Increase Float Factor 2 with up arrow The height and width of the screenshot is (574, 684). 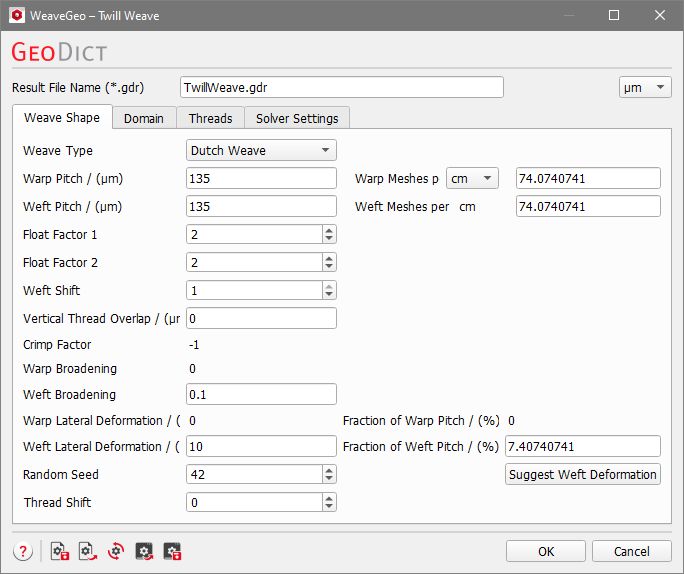click(x=329, y=258)
